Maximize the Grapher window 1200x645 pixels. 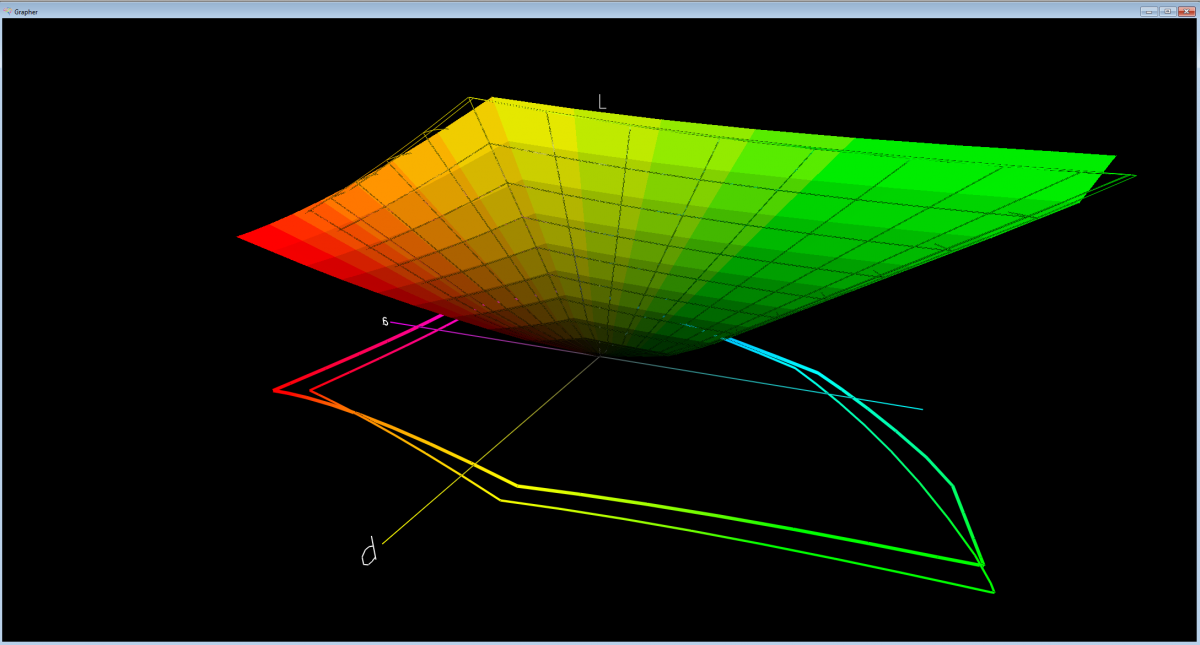[1166, 11]
